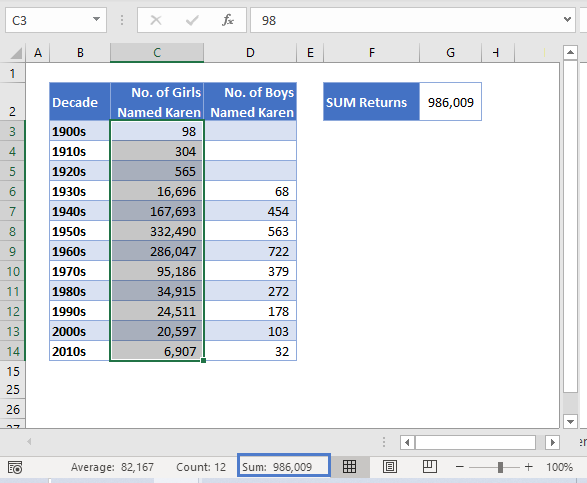Screen dimensions: 587x483
Task: Select row 25 header
Action: coord(12,389)
